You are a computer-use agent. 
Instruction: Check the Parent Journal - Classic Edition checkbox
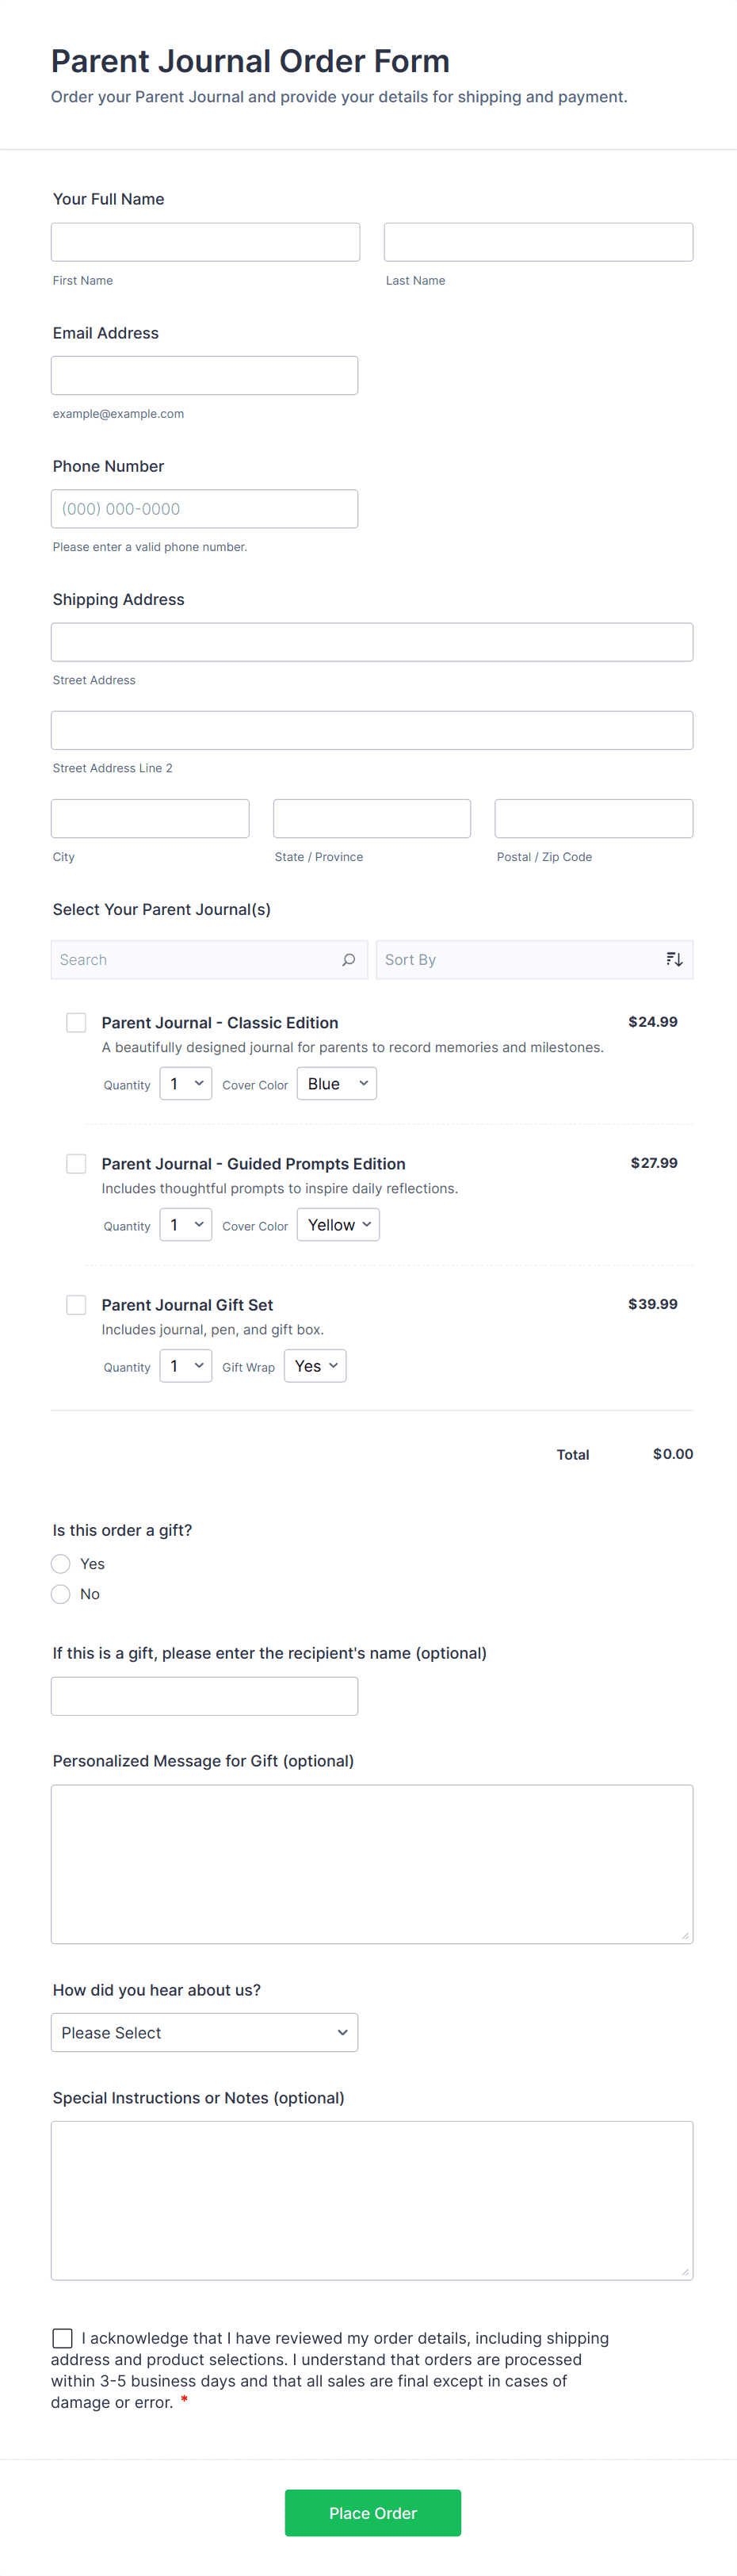pyautogui.click(x=76, y=1022)
